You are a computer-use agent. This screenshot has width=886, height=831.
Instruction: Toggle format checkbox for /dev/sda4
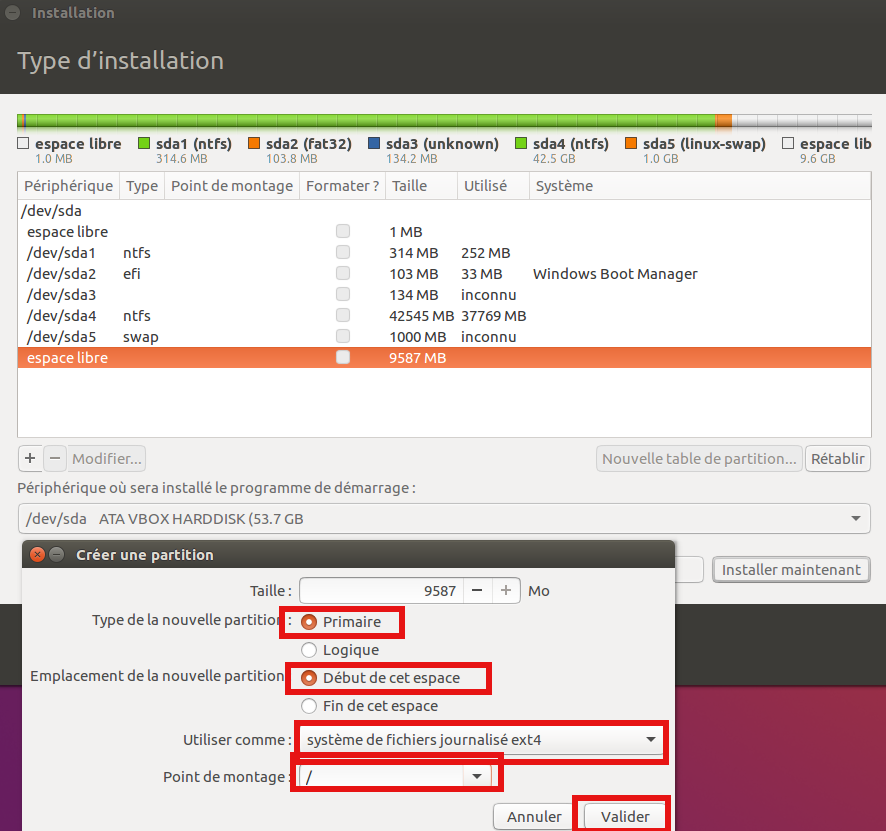(342, 315)
